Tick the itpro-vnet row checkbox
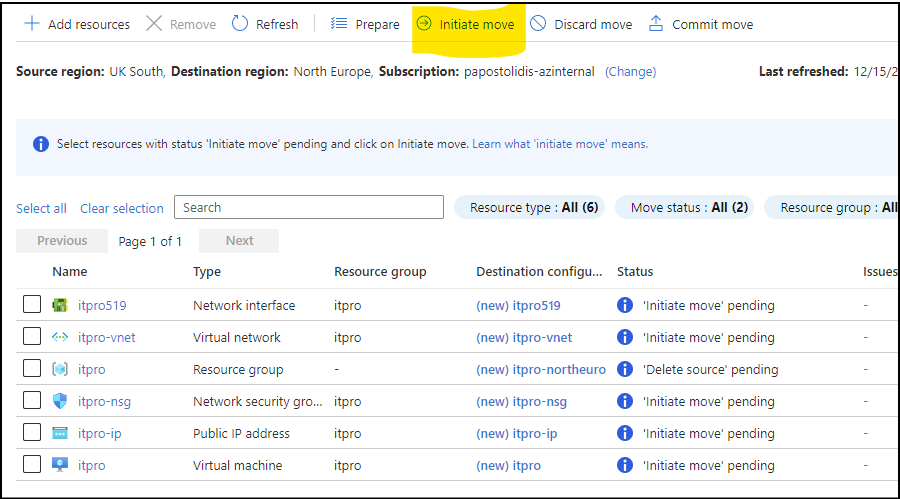The image size is (900, 499). (32, 337)
